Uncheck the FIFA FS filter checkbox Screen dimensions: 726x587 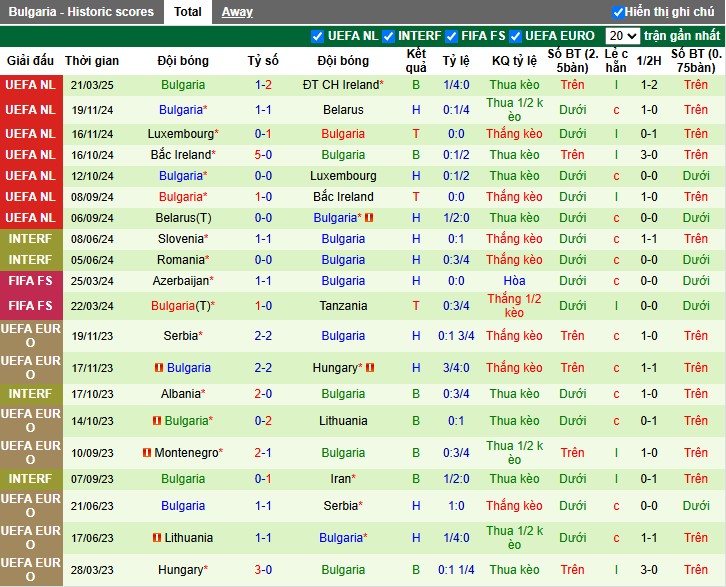pos(451,36)
